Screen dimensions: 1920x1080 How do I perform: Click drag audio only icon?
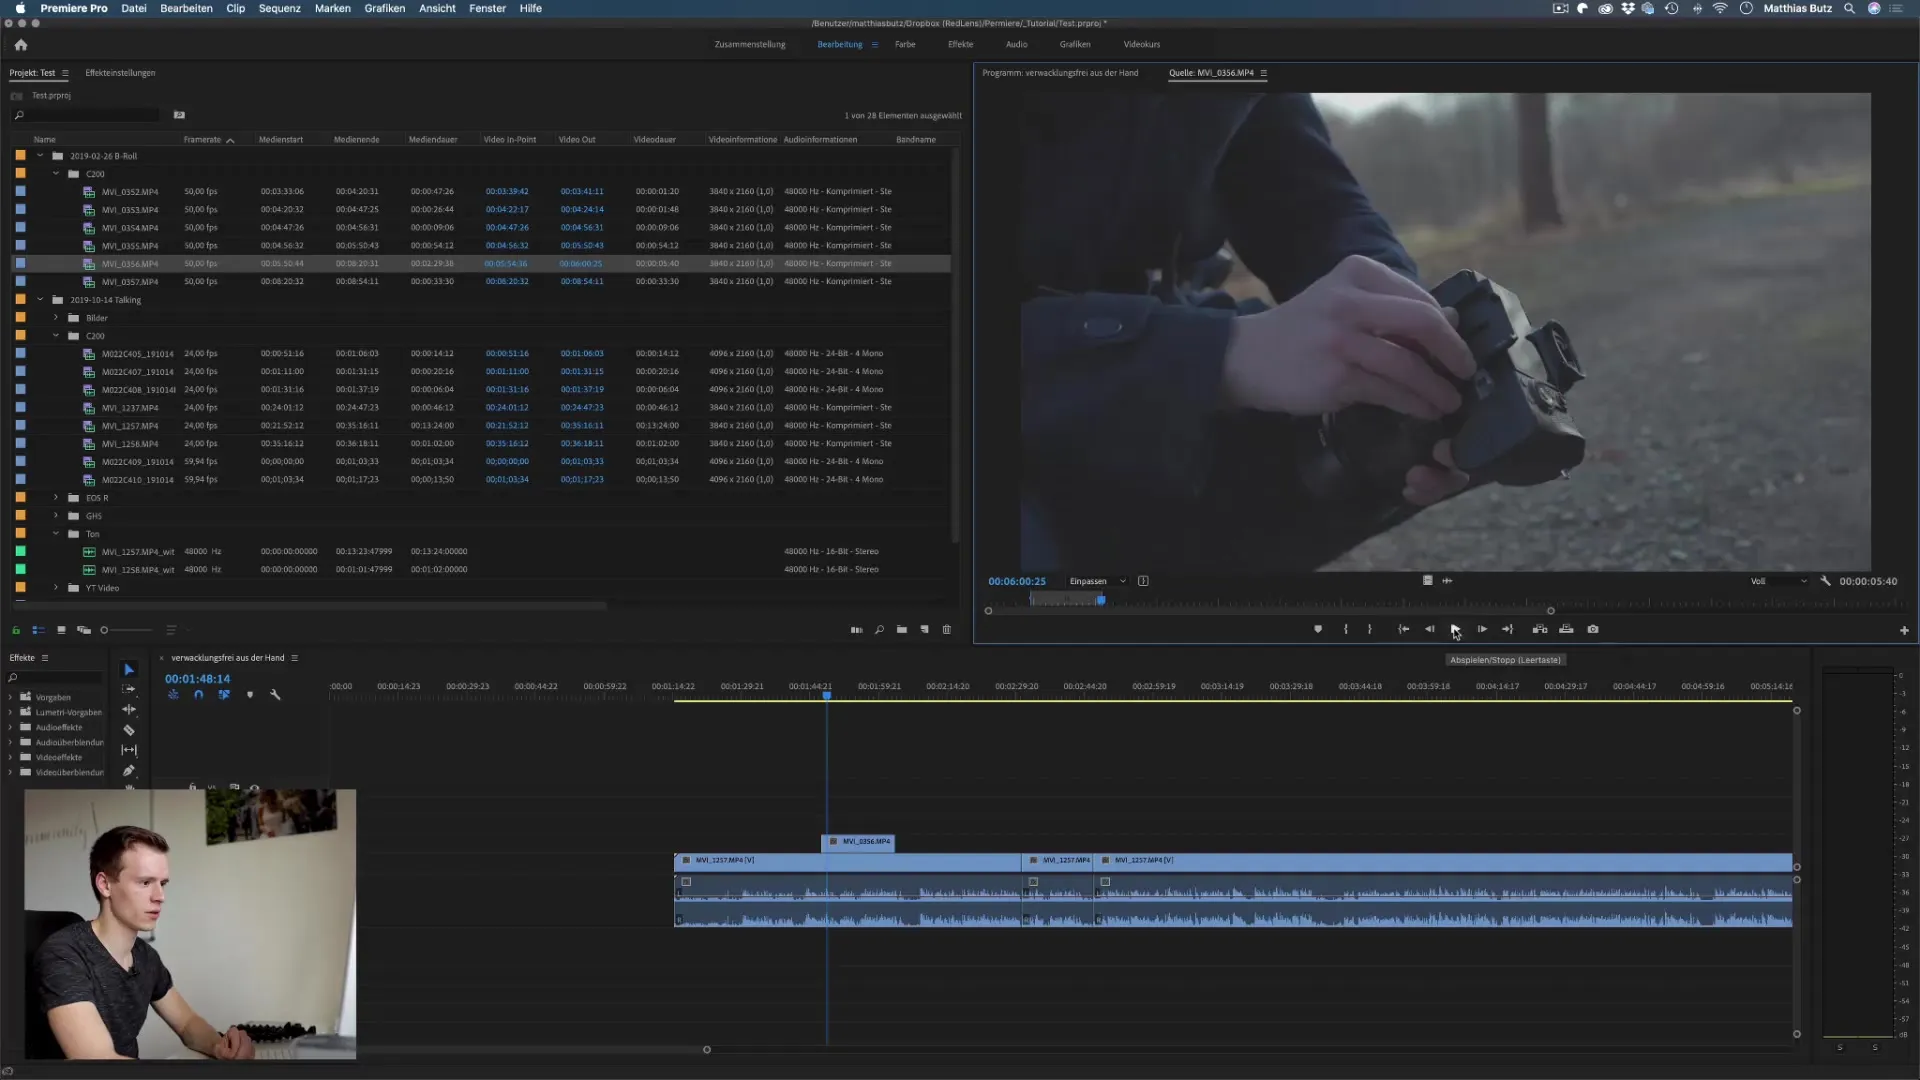point(1447,581)
